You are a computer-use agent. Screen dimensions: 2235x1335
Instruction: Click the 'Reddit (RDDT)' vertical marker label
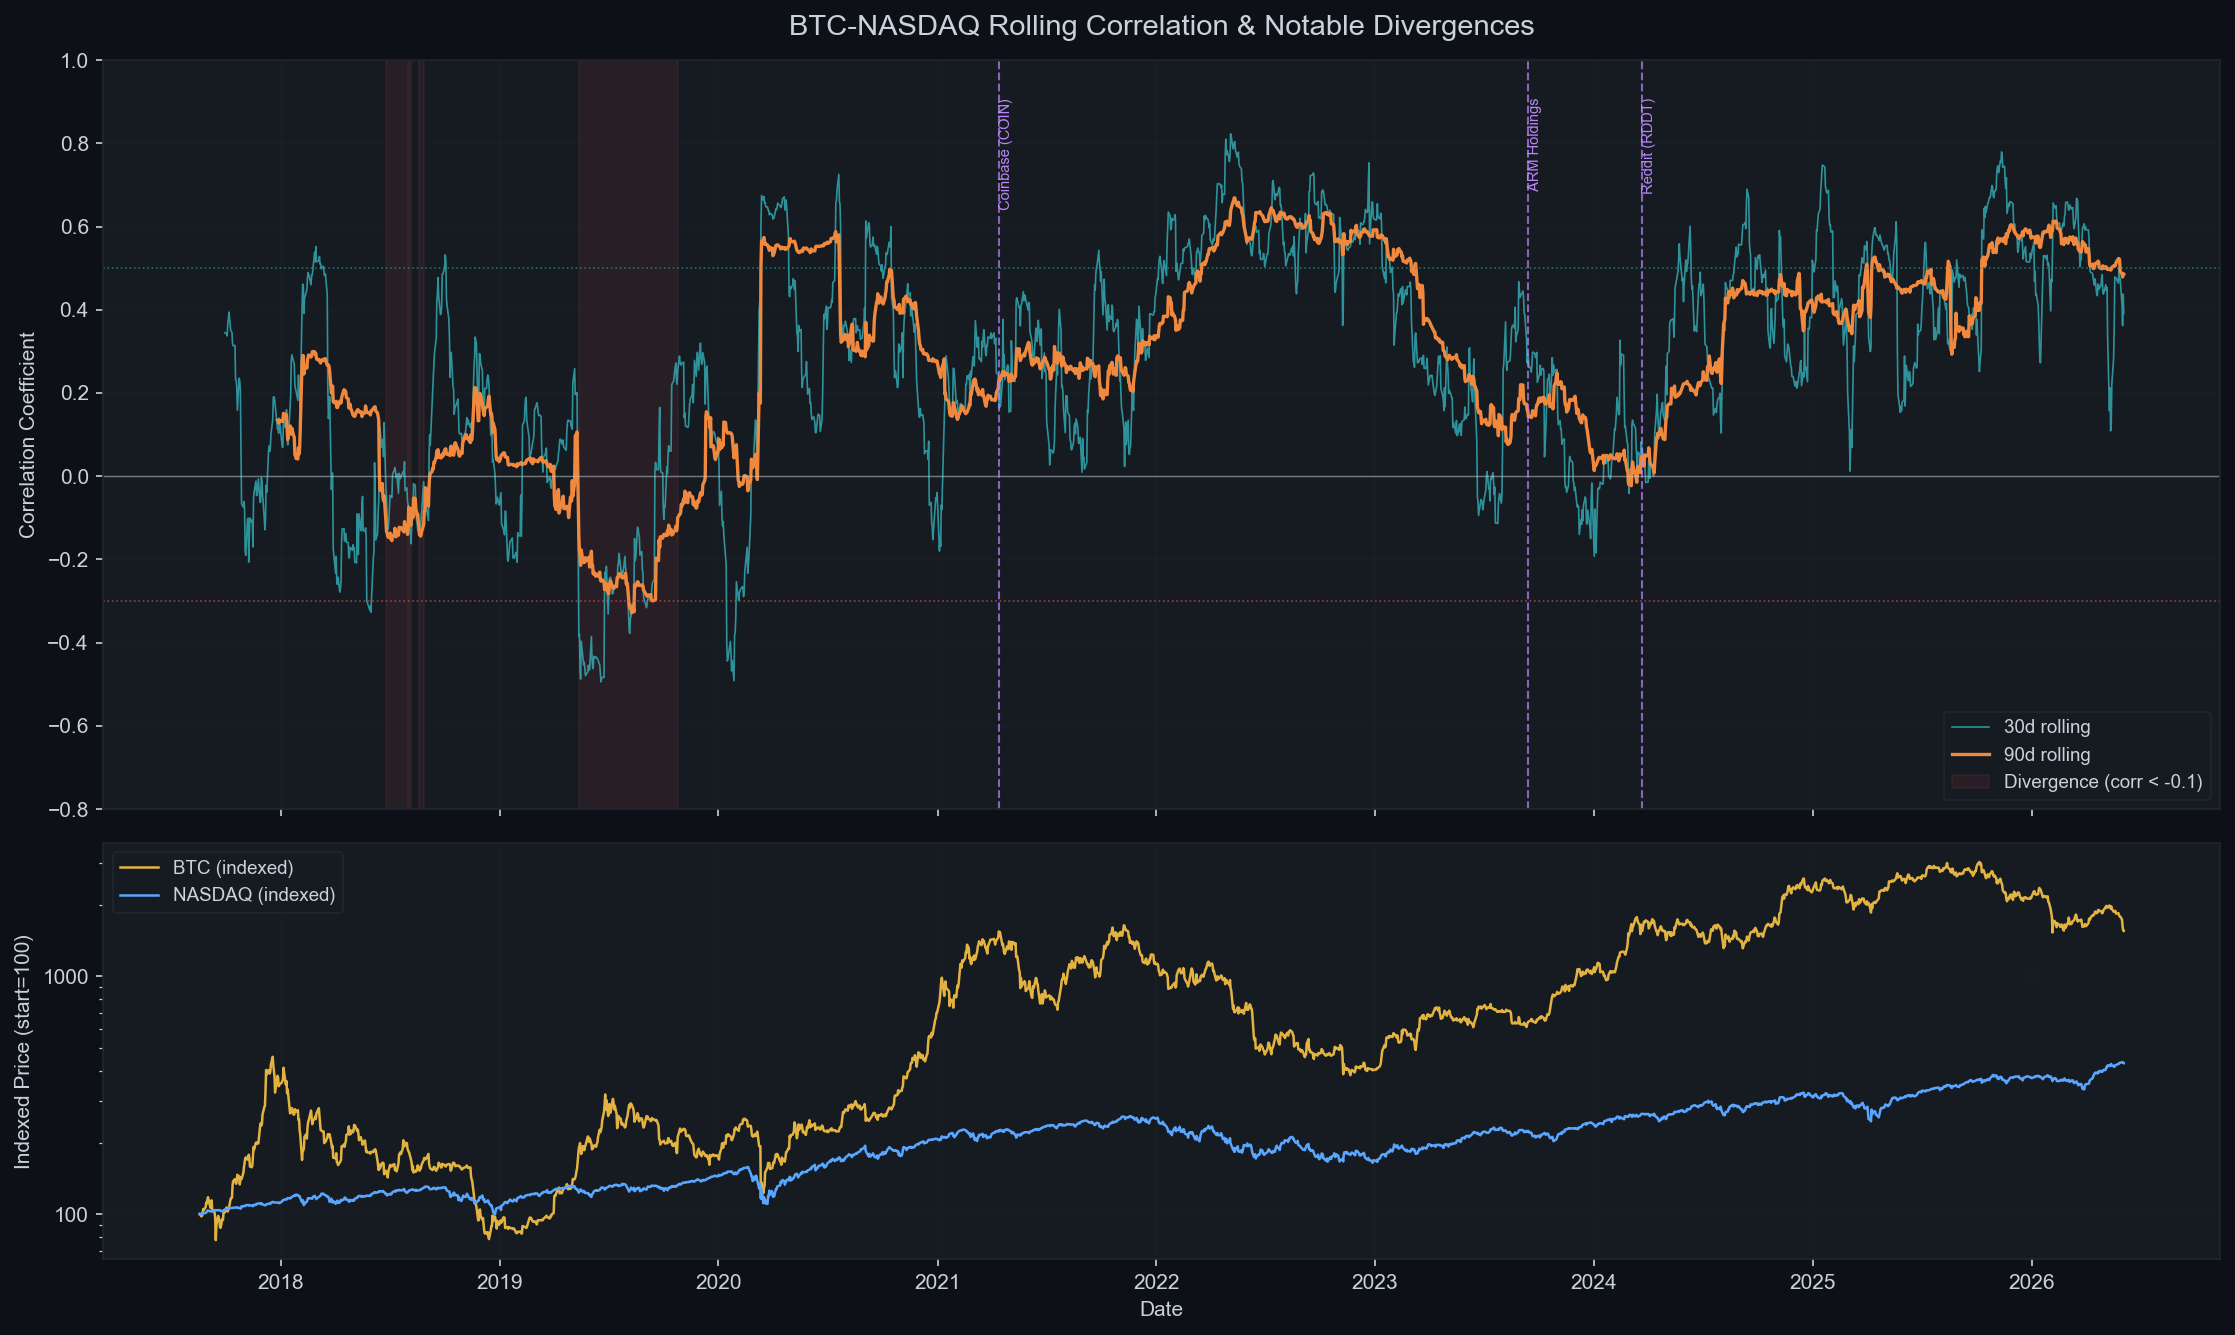(x=1648, y=146)
